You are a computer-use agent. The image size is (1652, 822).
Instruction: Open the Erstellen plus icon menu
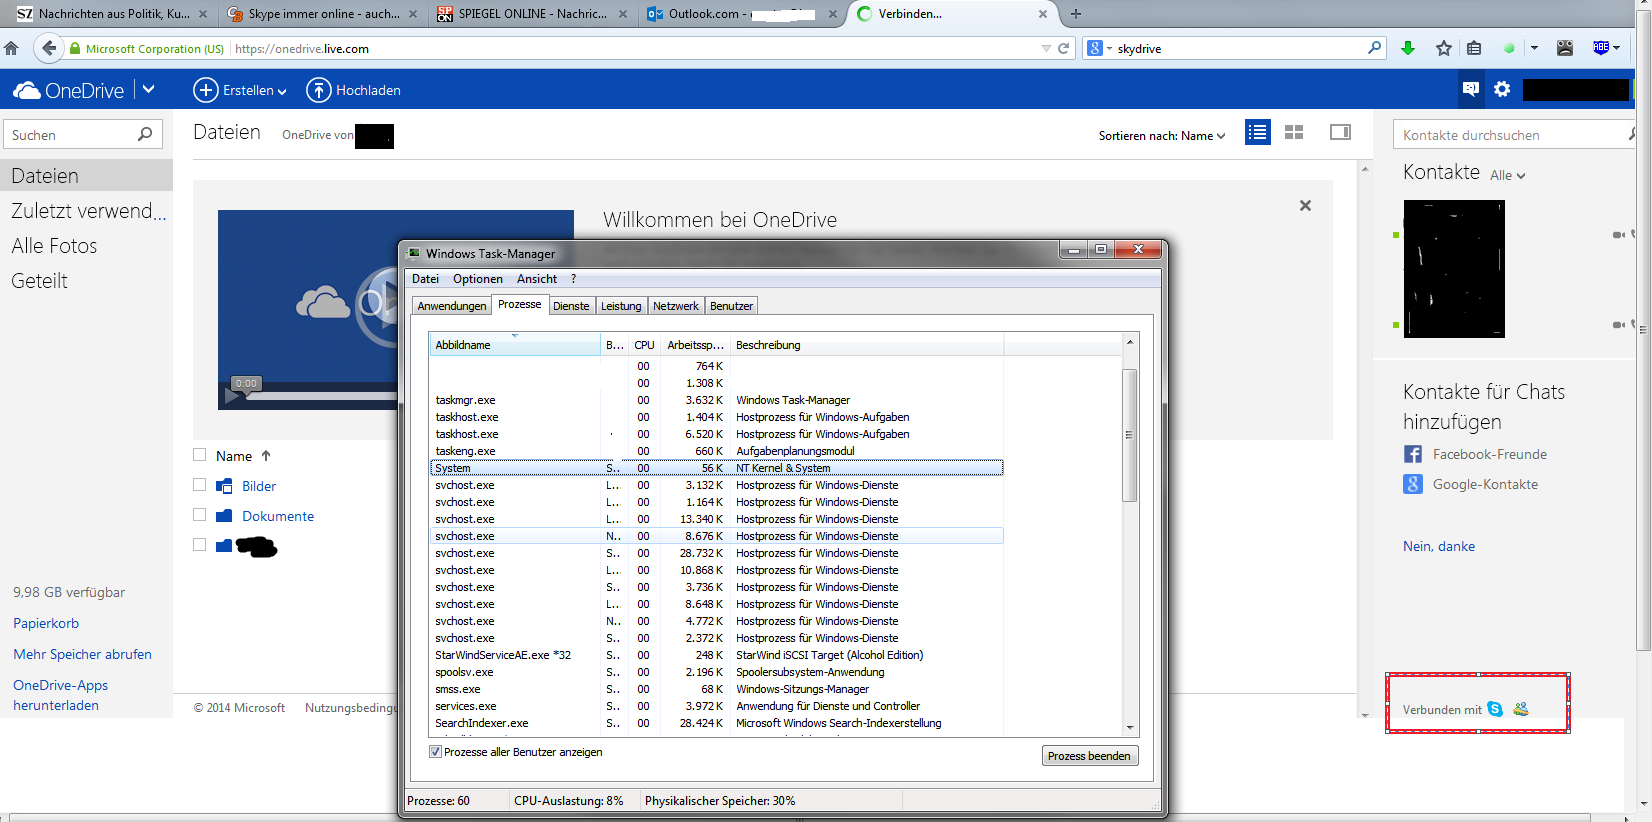click(x=205, y=90)
